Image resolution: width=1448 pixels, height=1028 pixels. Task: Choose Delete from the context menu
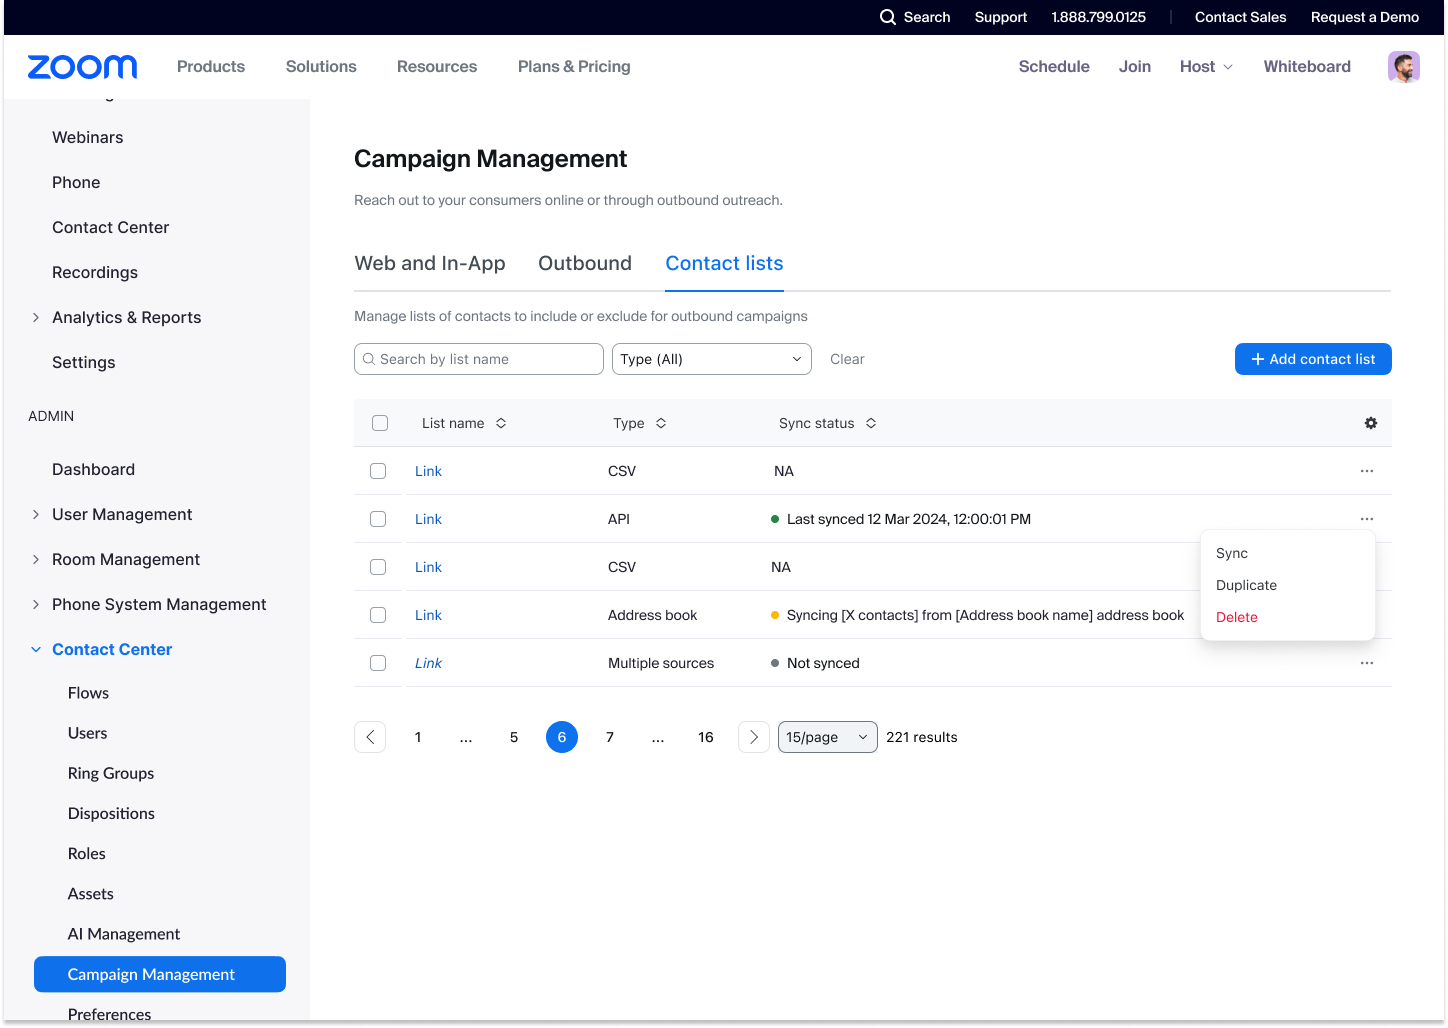pyautogui.click(x=1237, y=617)
